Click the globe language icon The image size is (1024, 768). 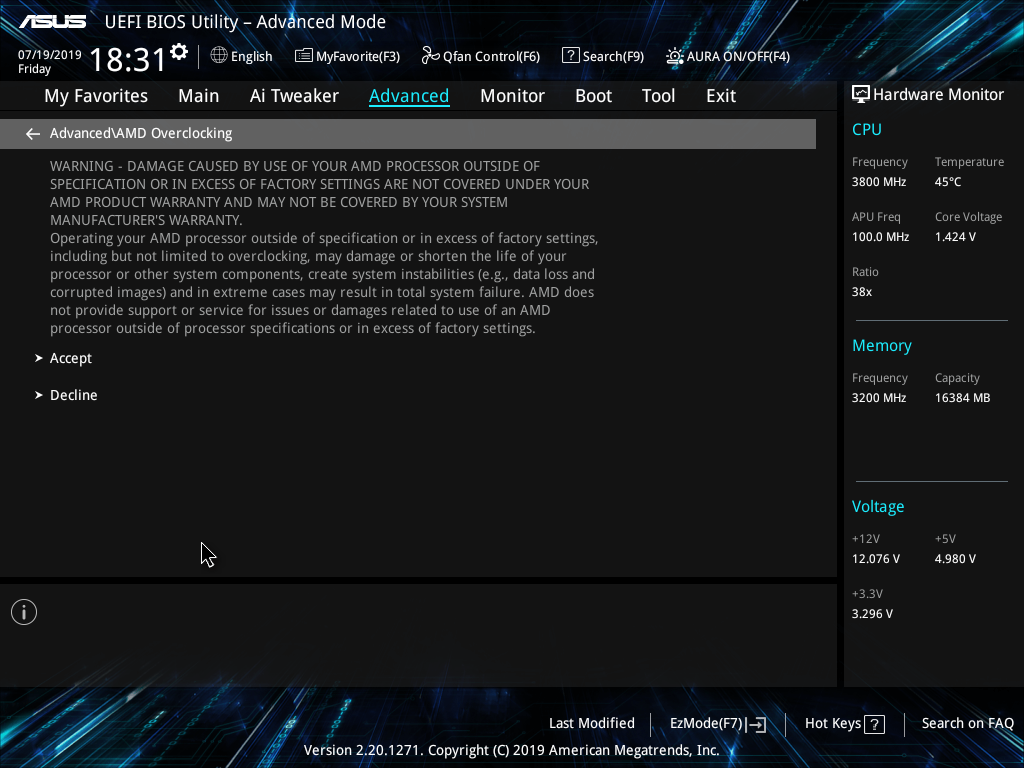pyautogui.click(x=219, y=56)
